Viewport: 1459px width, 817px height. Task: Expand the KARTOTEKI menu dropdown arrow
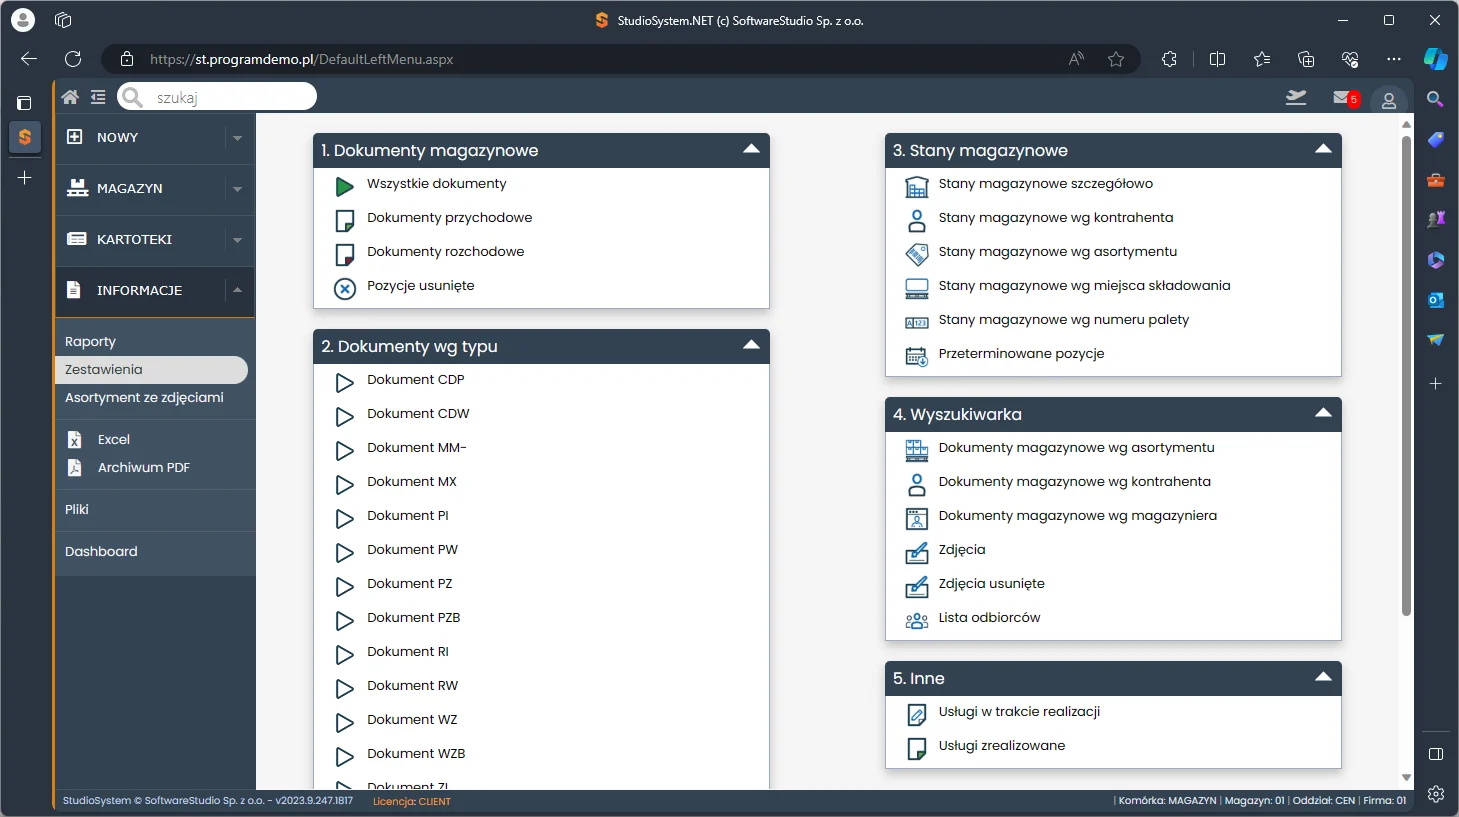pos(237,240)
